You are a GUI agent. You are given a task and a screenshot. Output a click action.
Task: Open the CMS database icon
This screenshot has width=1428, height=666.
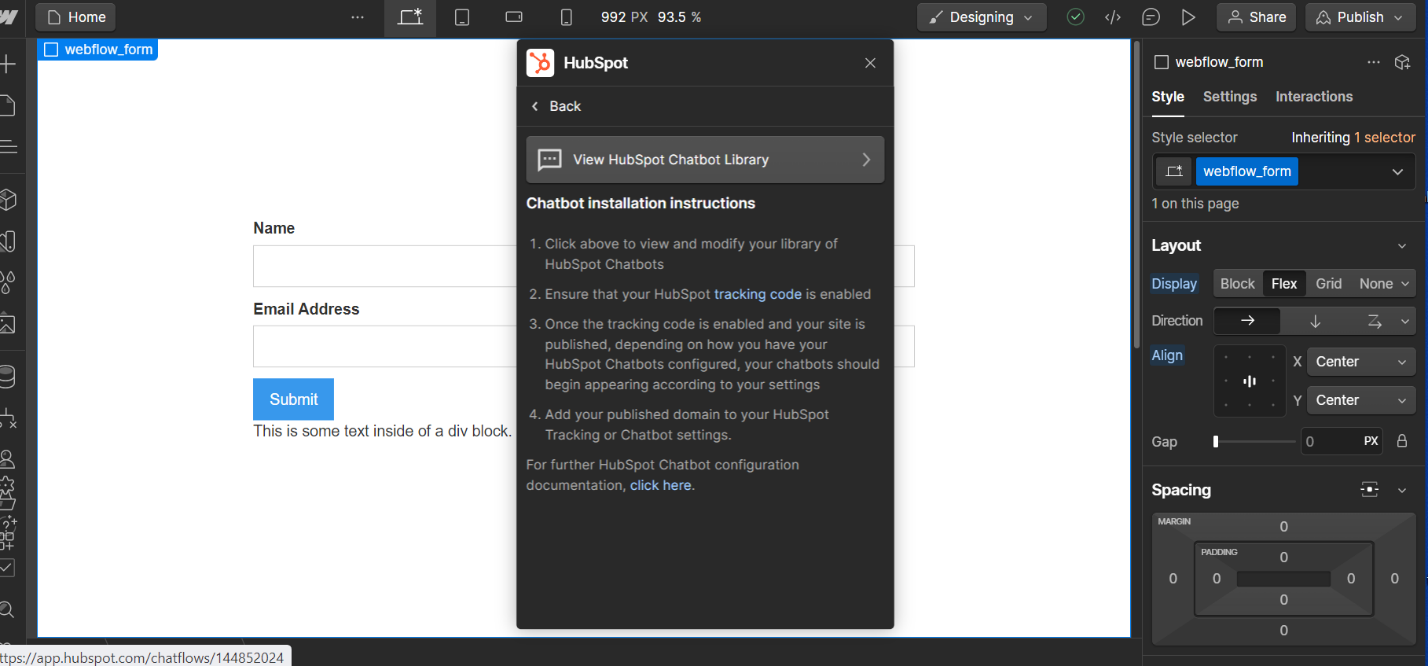pyautogui.click(x=7, y=376)
